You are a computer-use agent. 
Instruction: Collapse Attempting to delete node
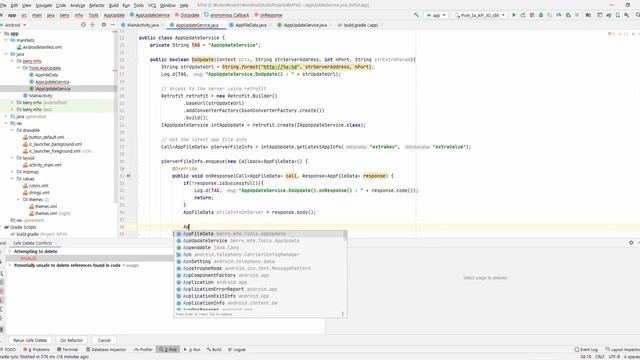(x=10, y=251)
